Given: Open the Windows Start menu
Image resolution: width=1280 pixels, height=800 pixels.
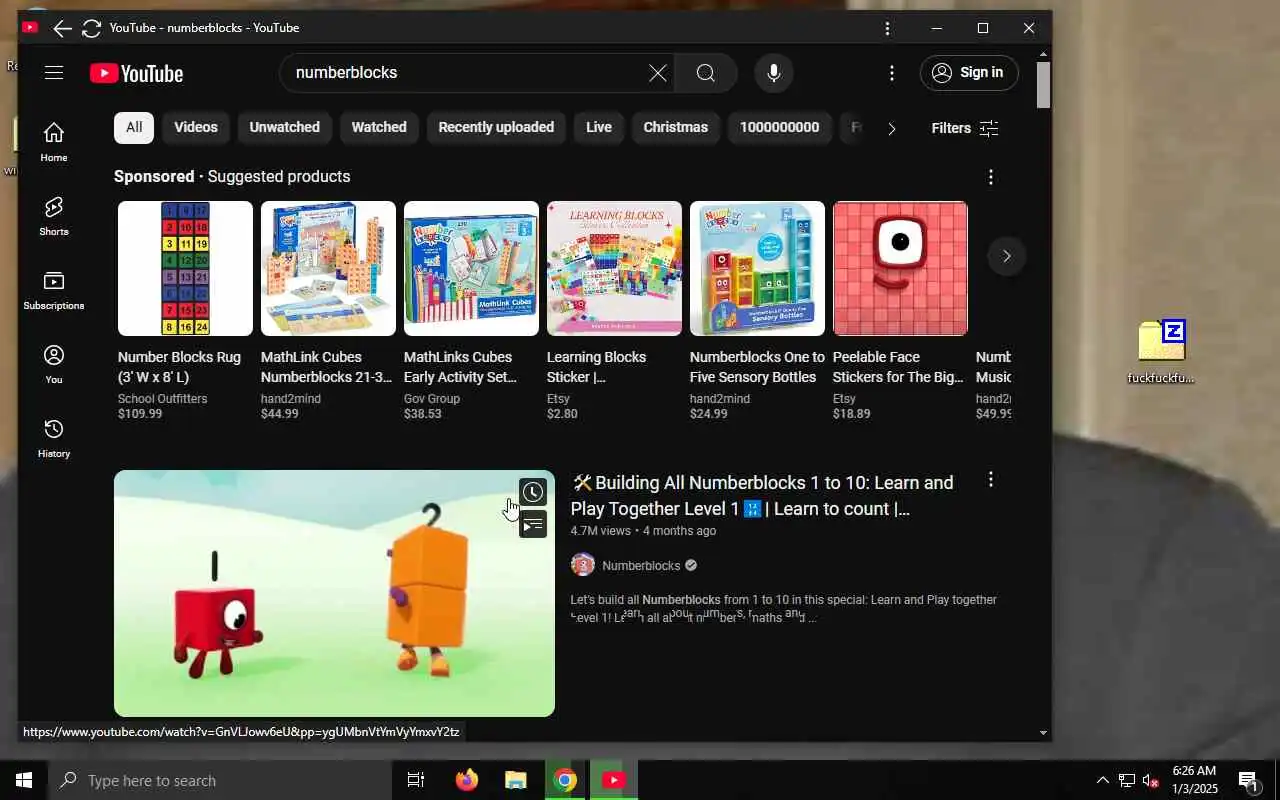Looking at the screenshot, I should [24, 780].
